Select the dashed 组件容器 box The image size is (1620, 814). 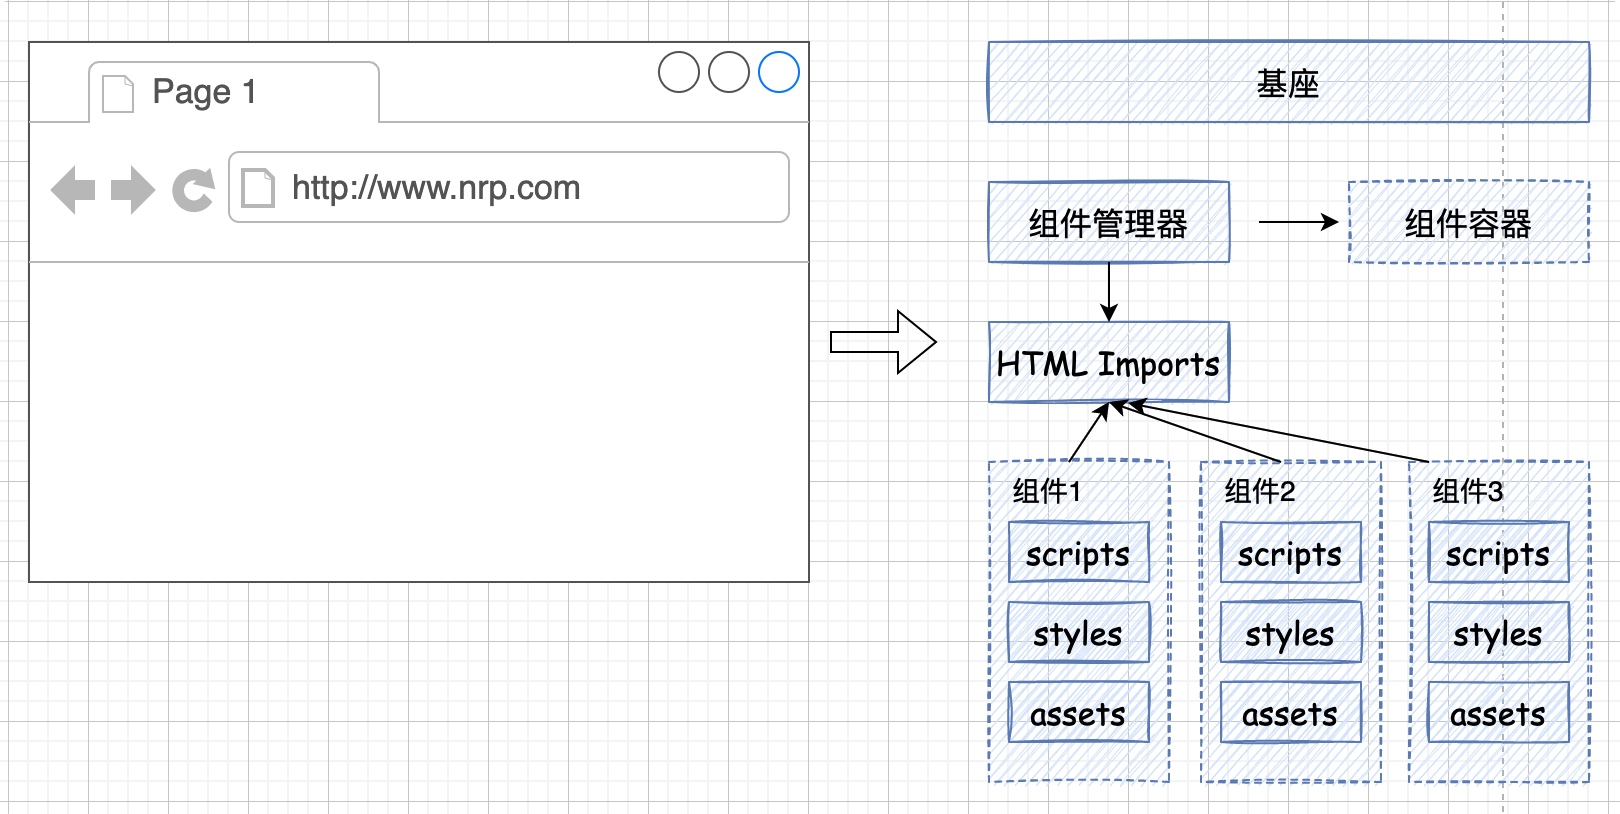pos(1468,222)
